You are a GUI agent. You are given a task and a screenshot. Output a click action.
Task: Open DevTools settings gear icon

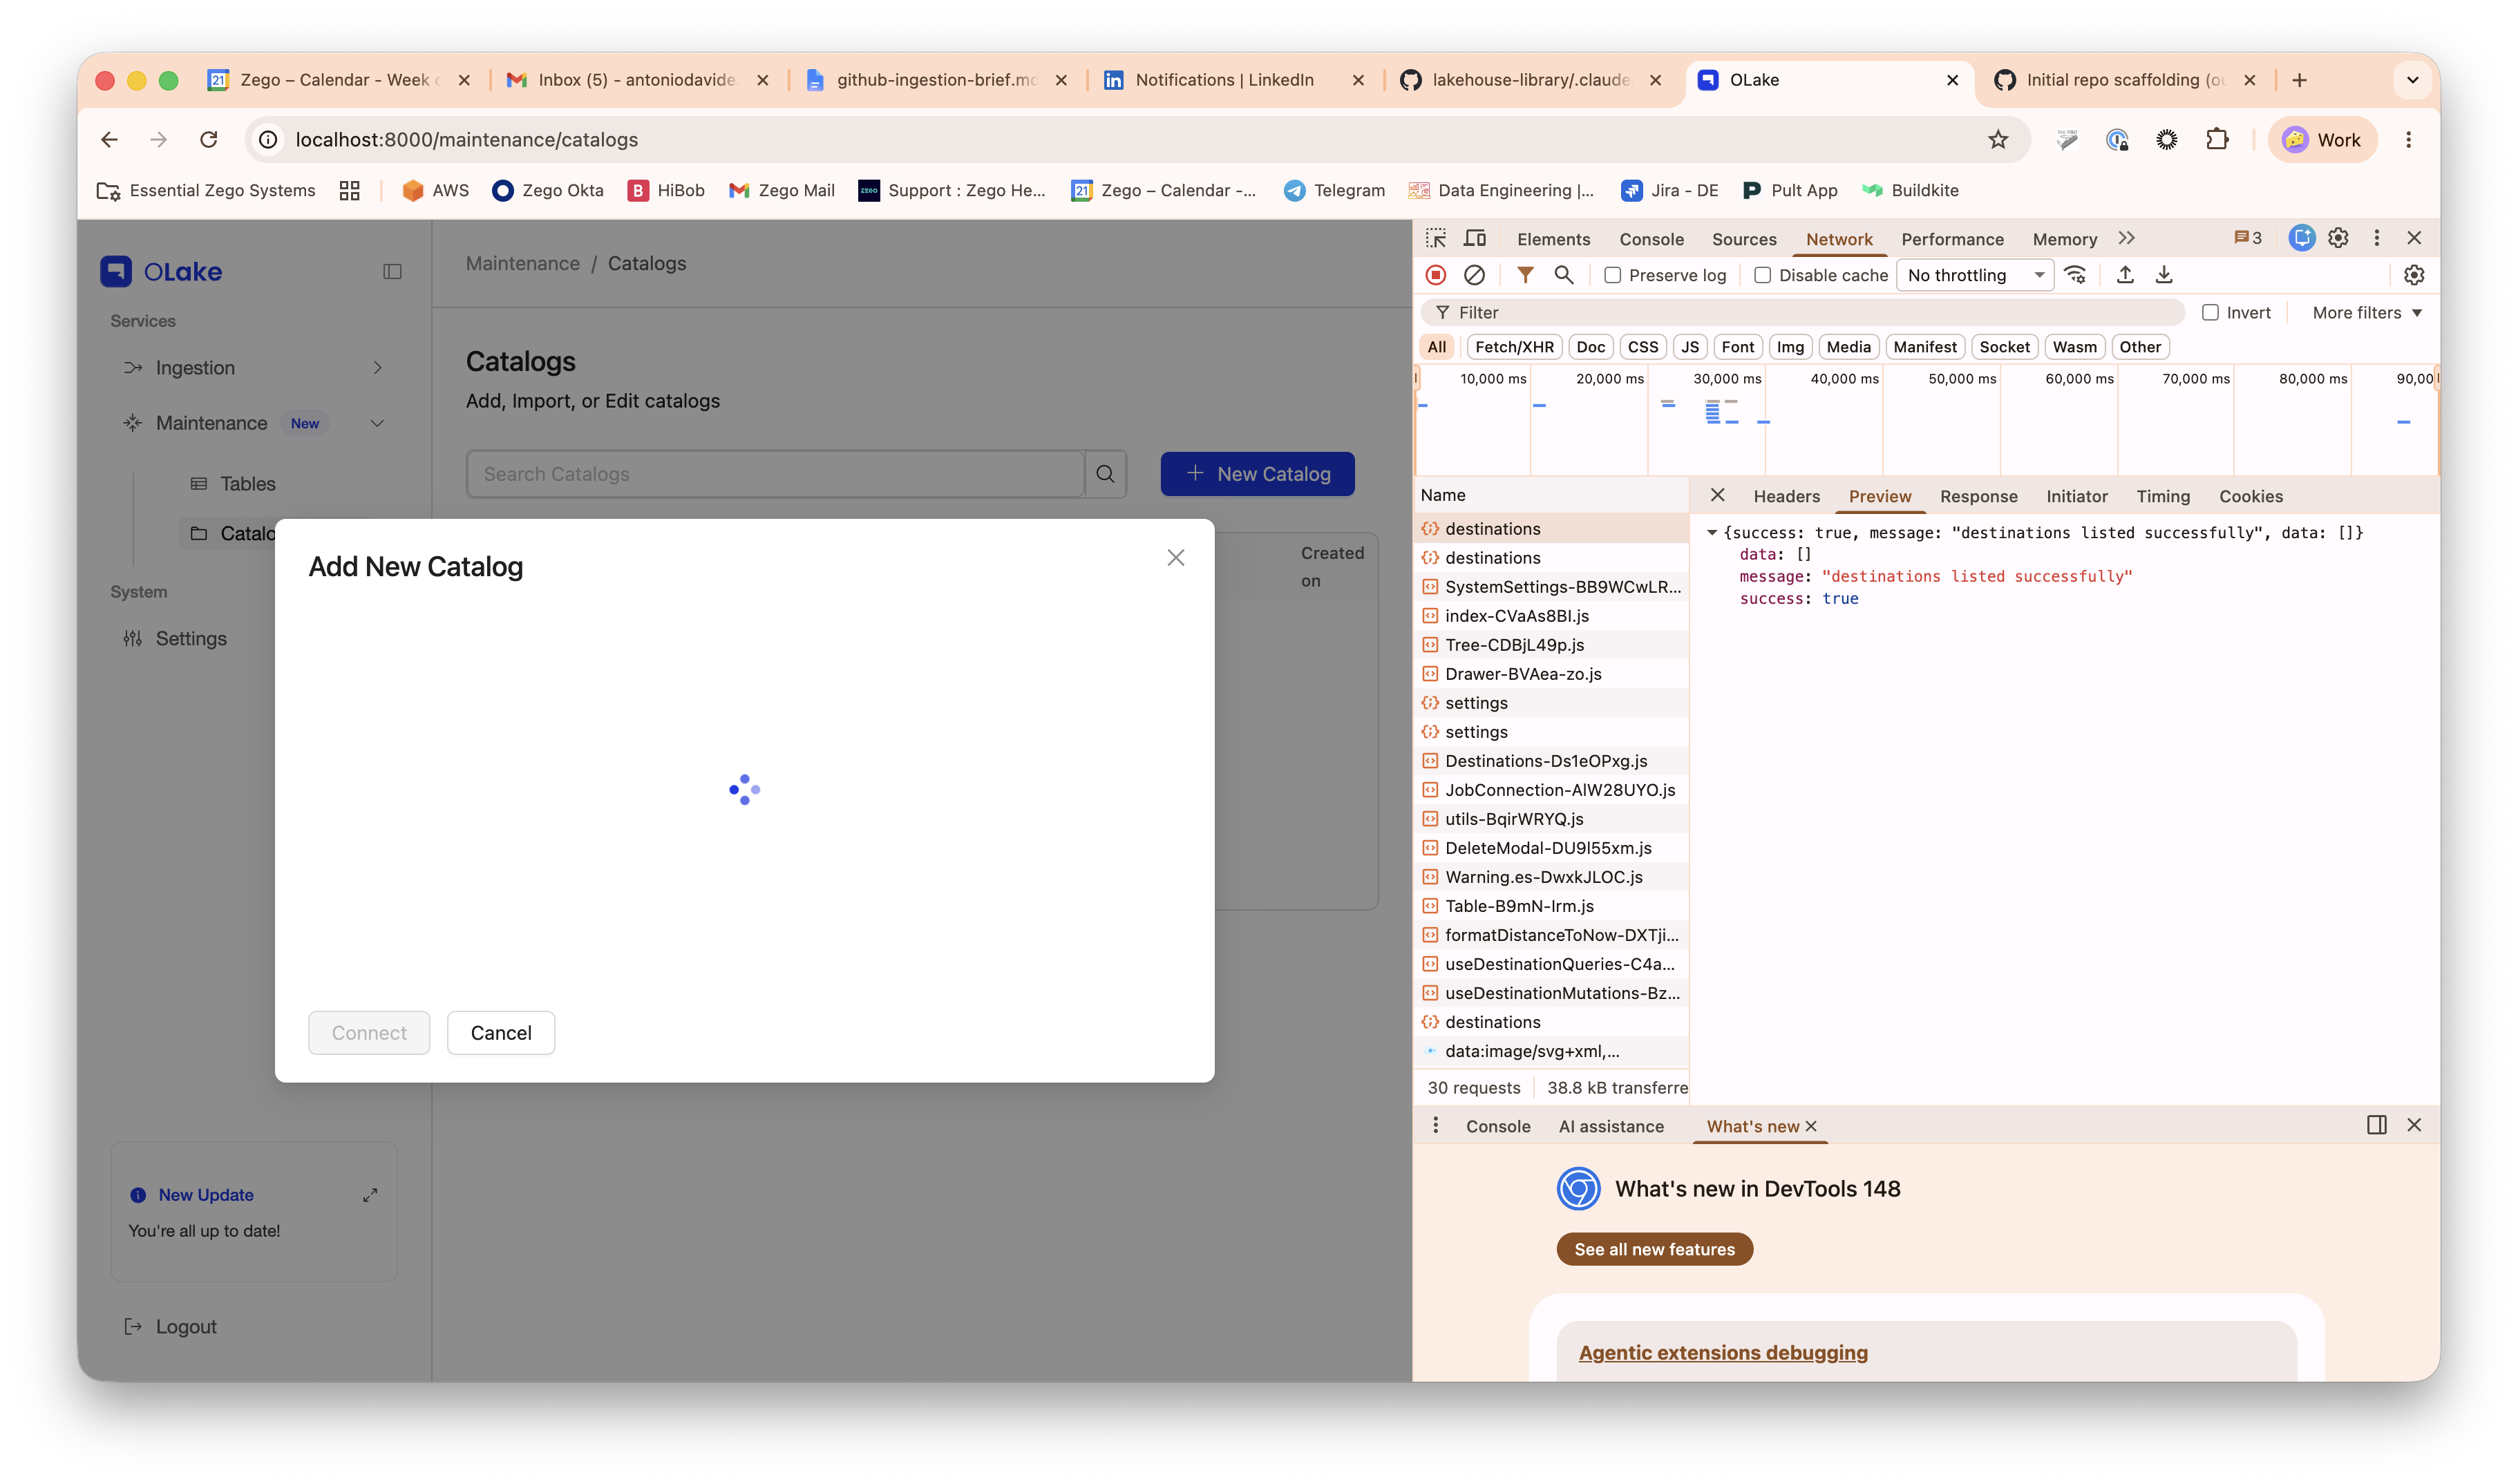tap(2338, 238)
